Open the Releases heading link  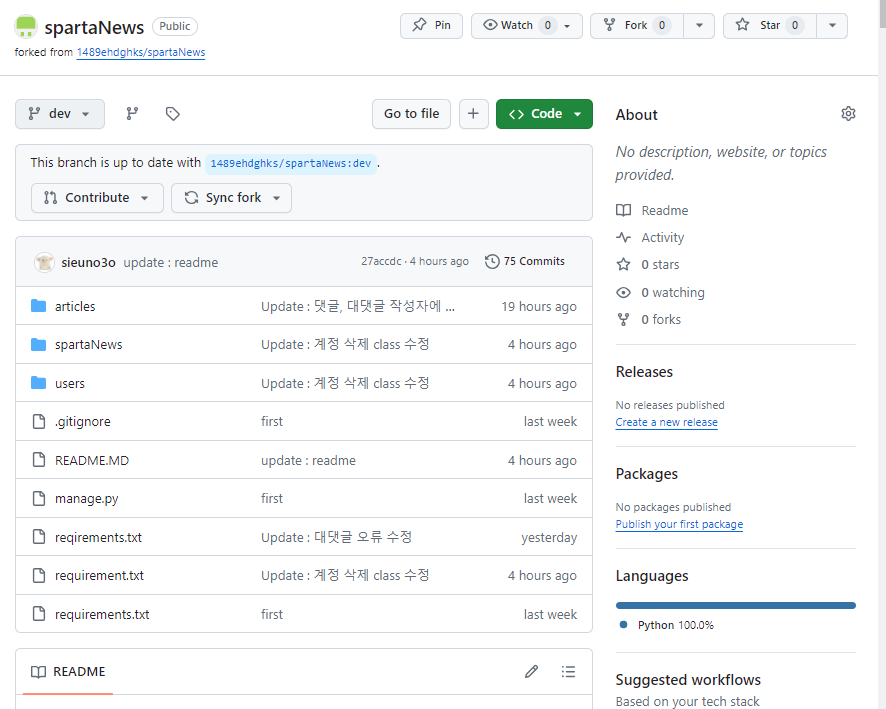click(644, 372)
